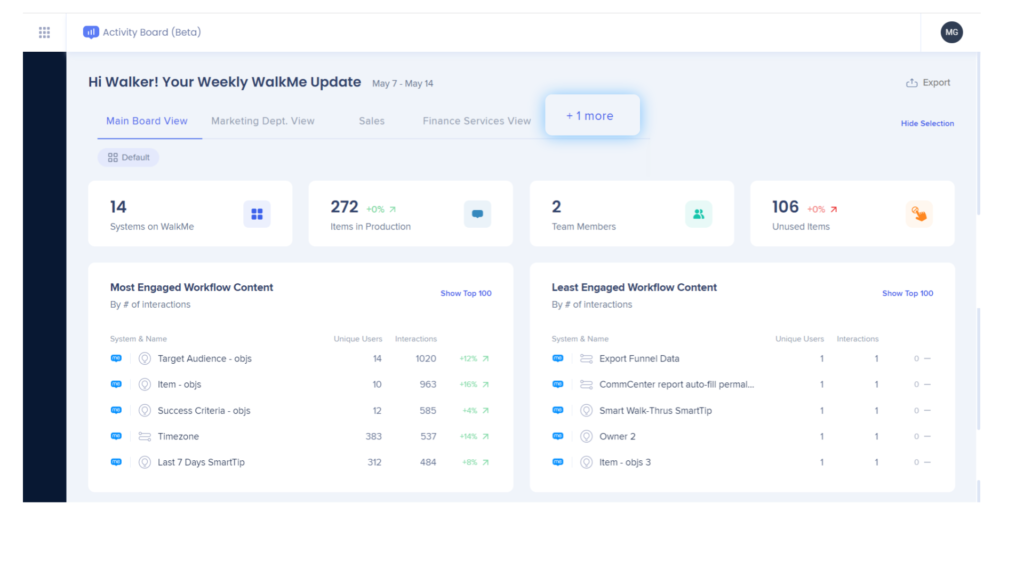Click the 383 unique users value
Screen dimensions: 1024x576
click(x=374, y=436)
